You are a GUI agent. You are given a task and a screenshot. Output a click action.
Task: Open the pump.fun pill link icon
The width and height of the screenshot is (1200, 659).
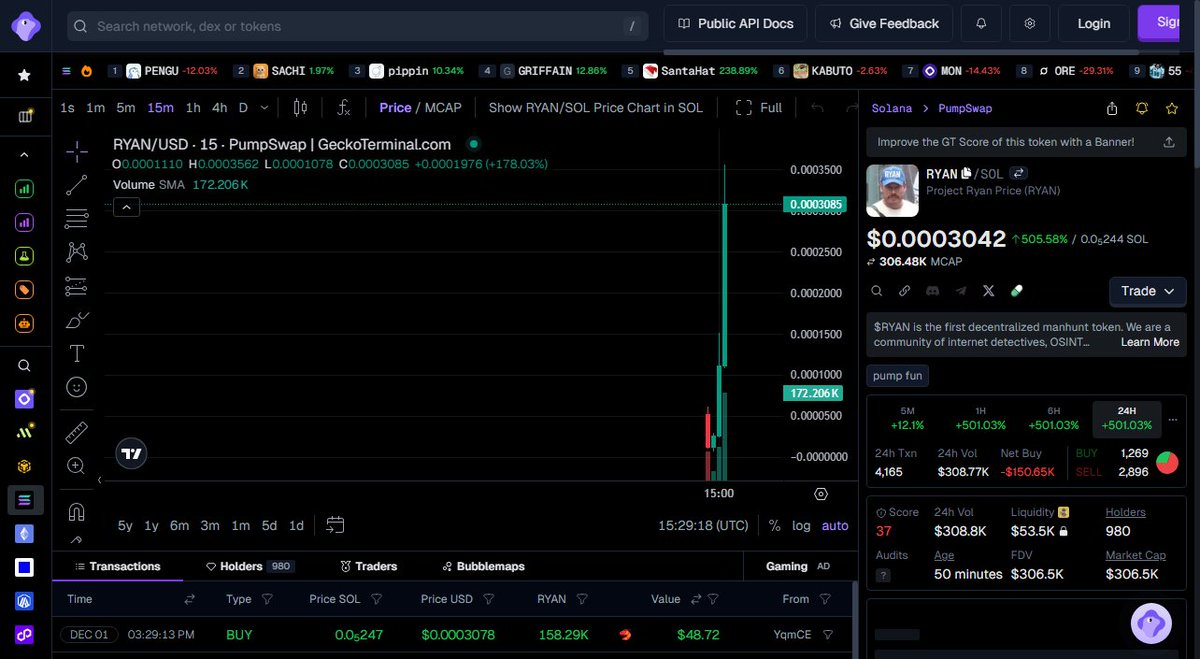(1017, 291)
